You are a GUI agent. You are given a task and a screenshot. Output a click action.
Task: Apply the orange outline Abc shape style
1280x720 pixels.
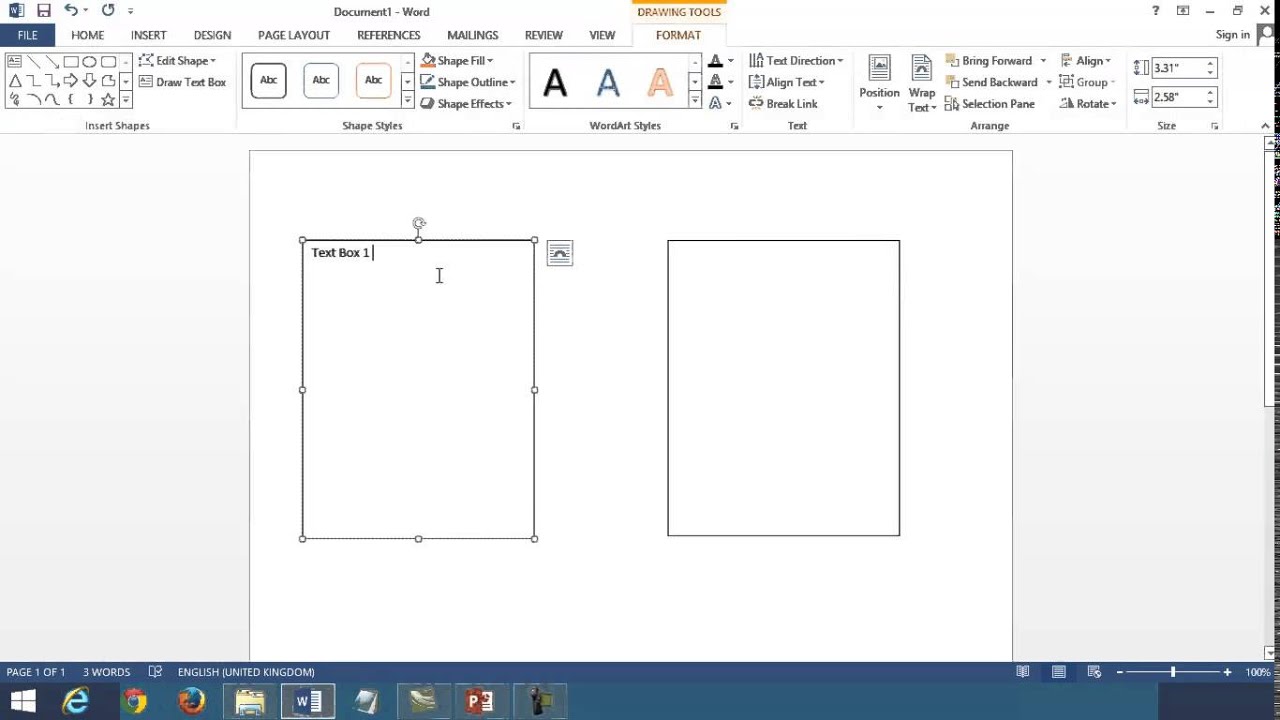click(x=373, y=81)
